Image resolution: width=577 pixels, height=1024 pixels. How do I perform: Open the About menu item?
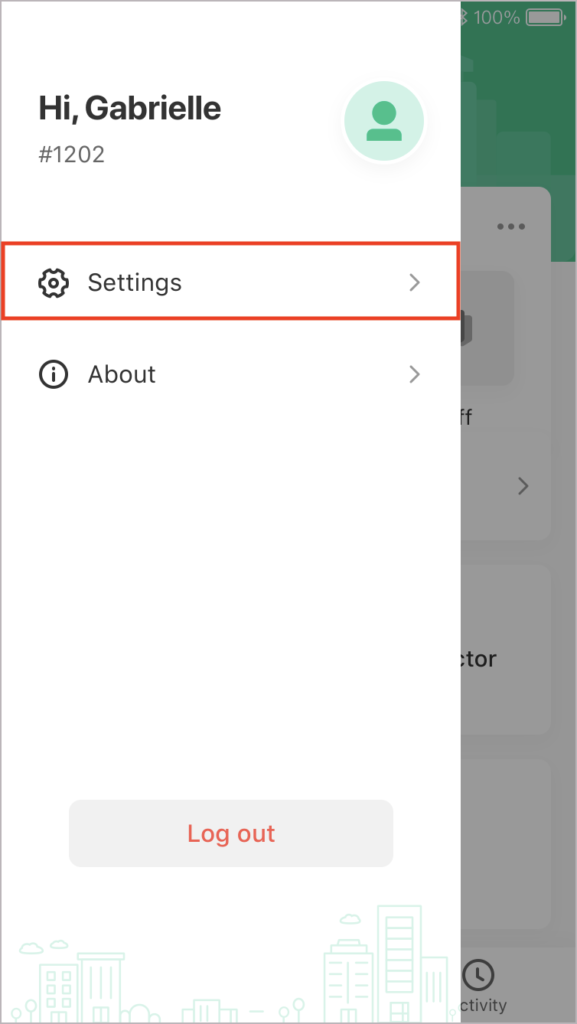(230, 375)
